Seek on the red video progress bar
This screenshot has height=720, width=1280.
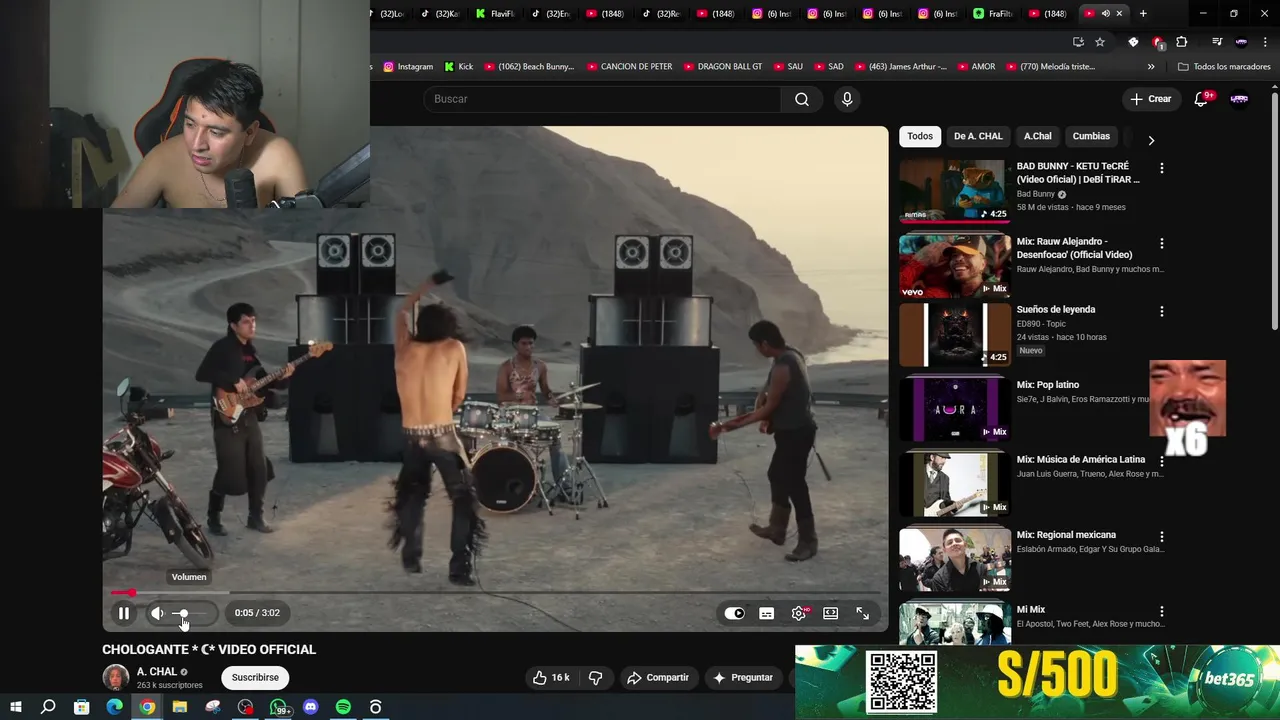[496, 593]
